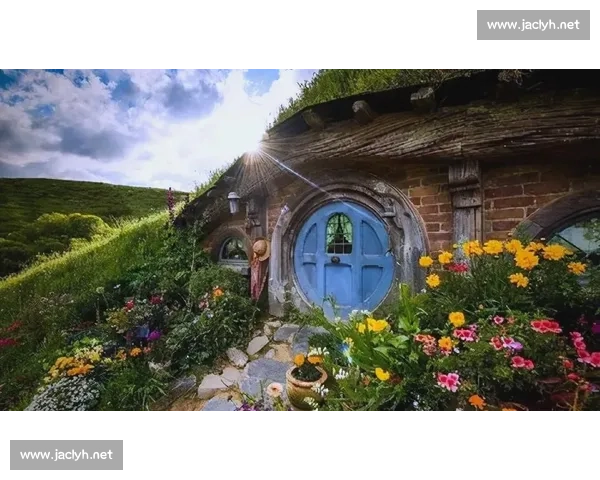The height and width of the screenshot is (480, 600).
Task: Click the large round window at right
Action: tap(562, 230)
